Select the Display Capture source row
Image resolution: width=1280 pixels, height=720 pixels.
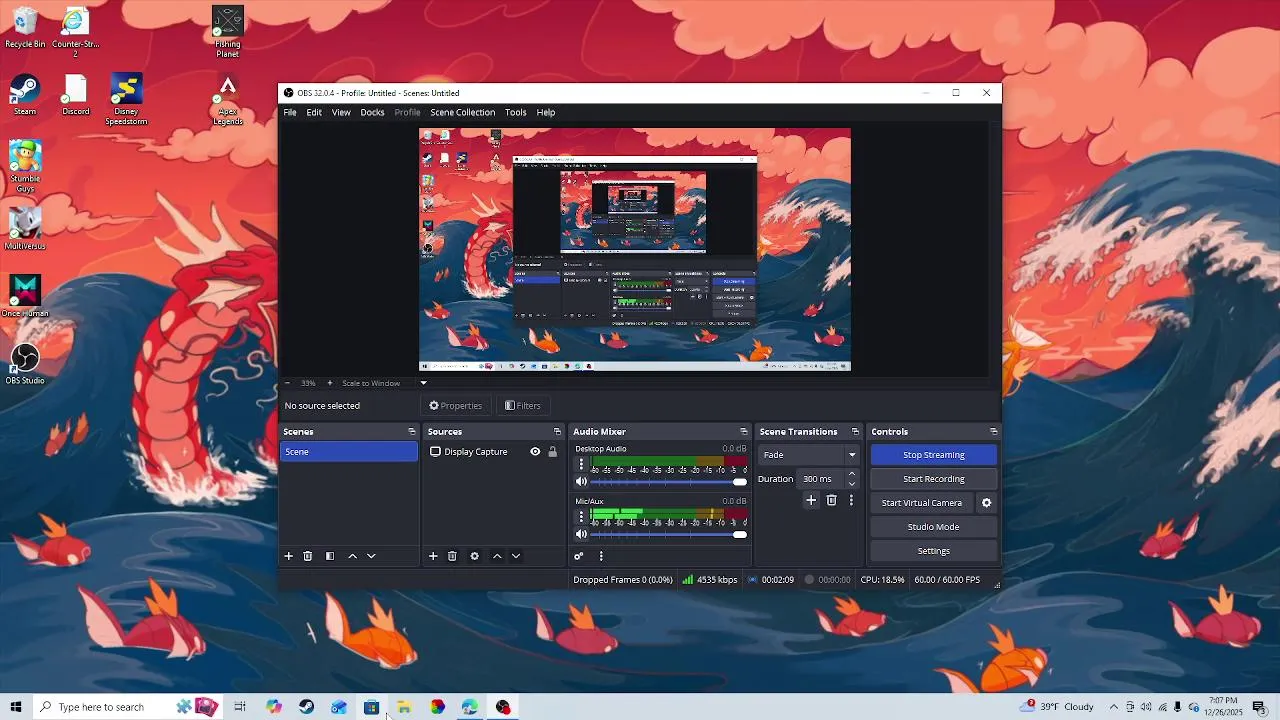(x=493, y=452)
